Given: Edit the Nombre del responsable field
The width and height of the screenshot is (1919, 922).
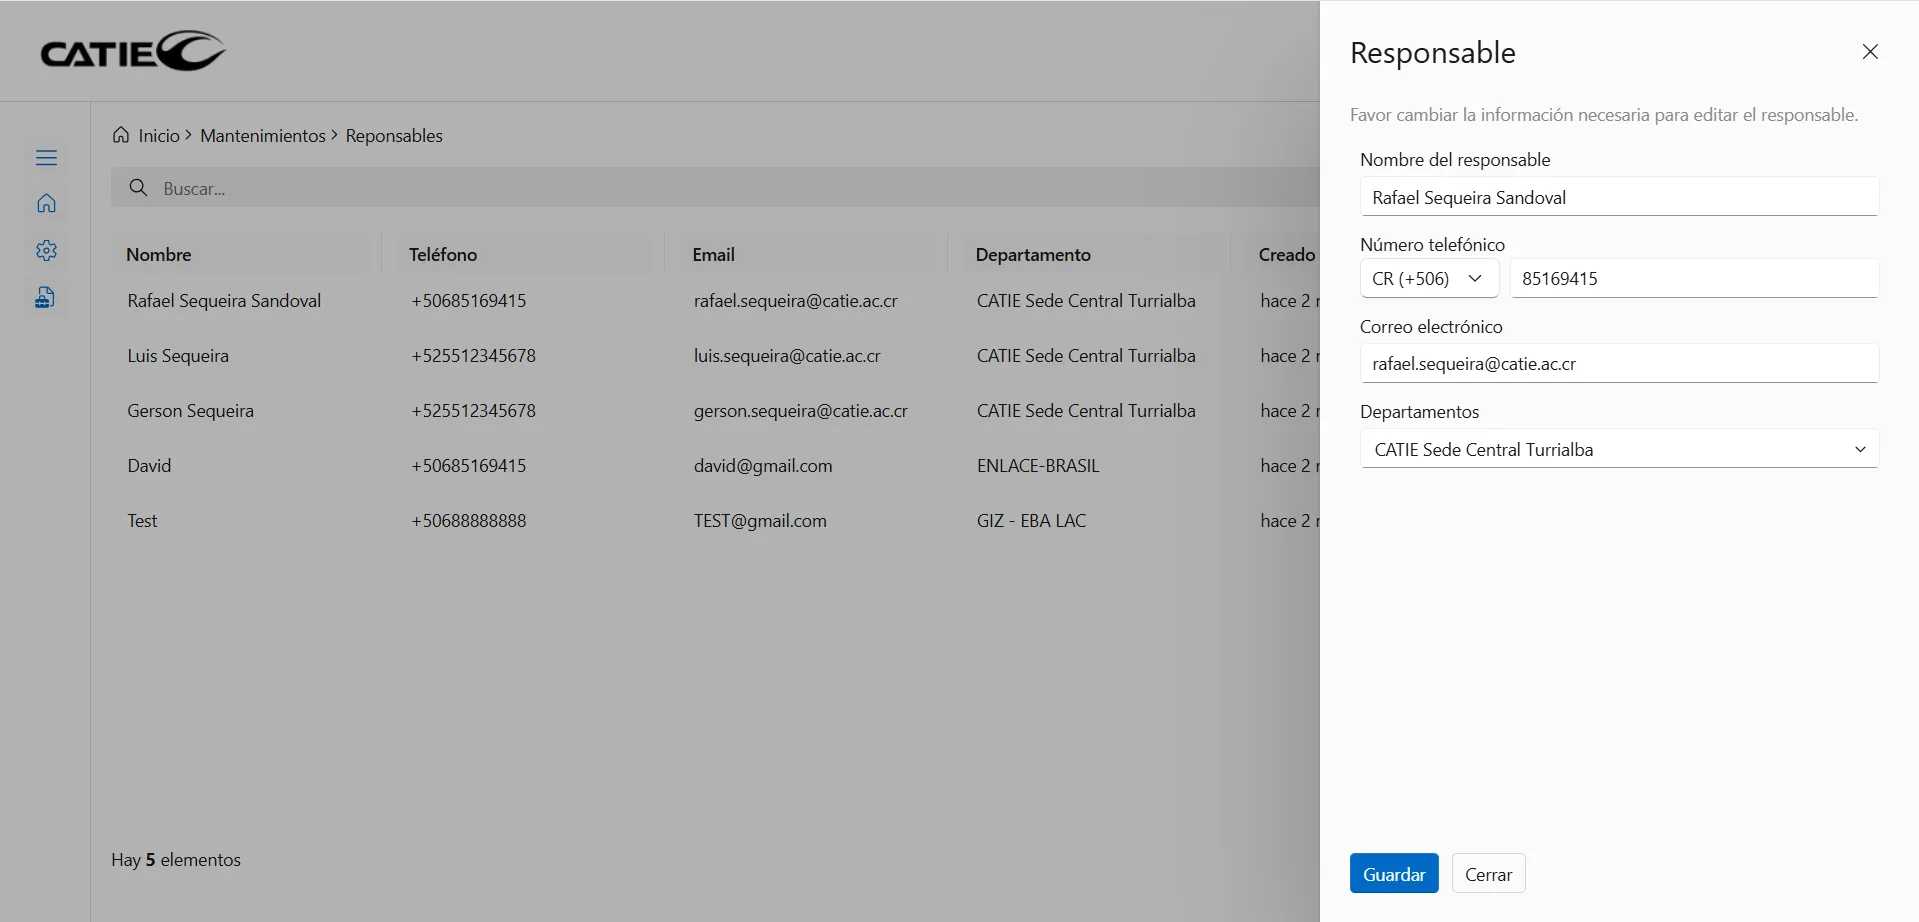Looking at the screenshot, I should [1618, 198].
